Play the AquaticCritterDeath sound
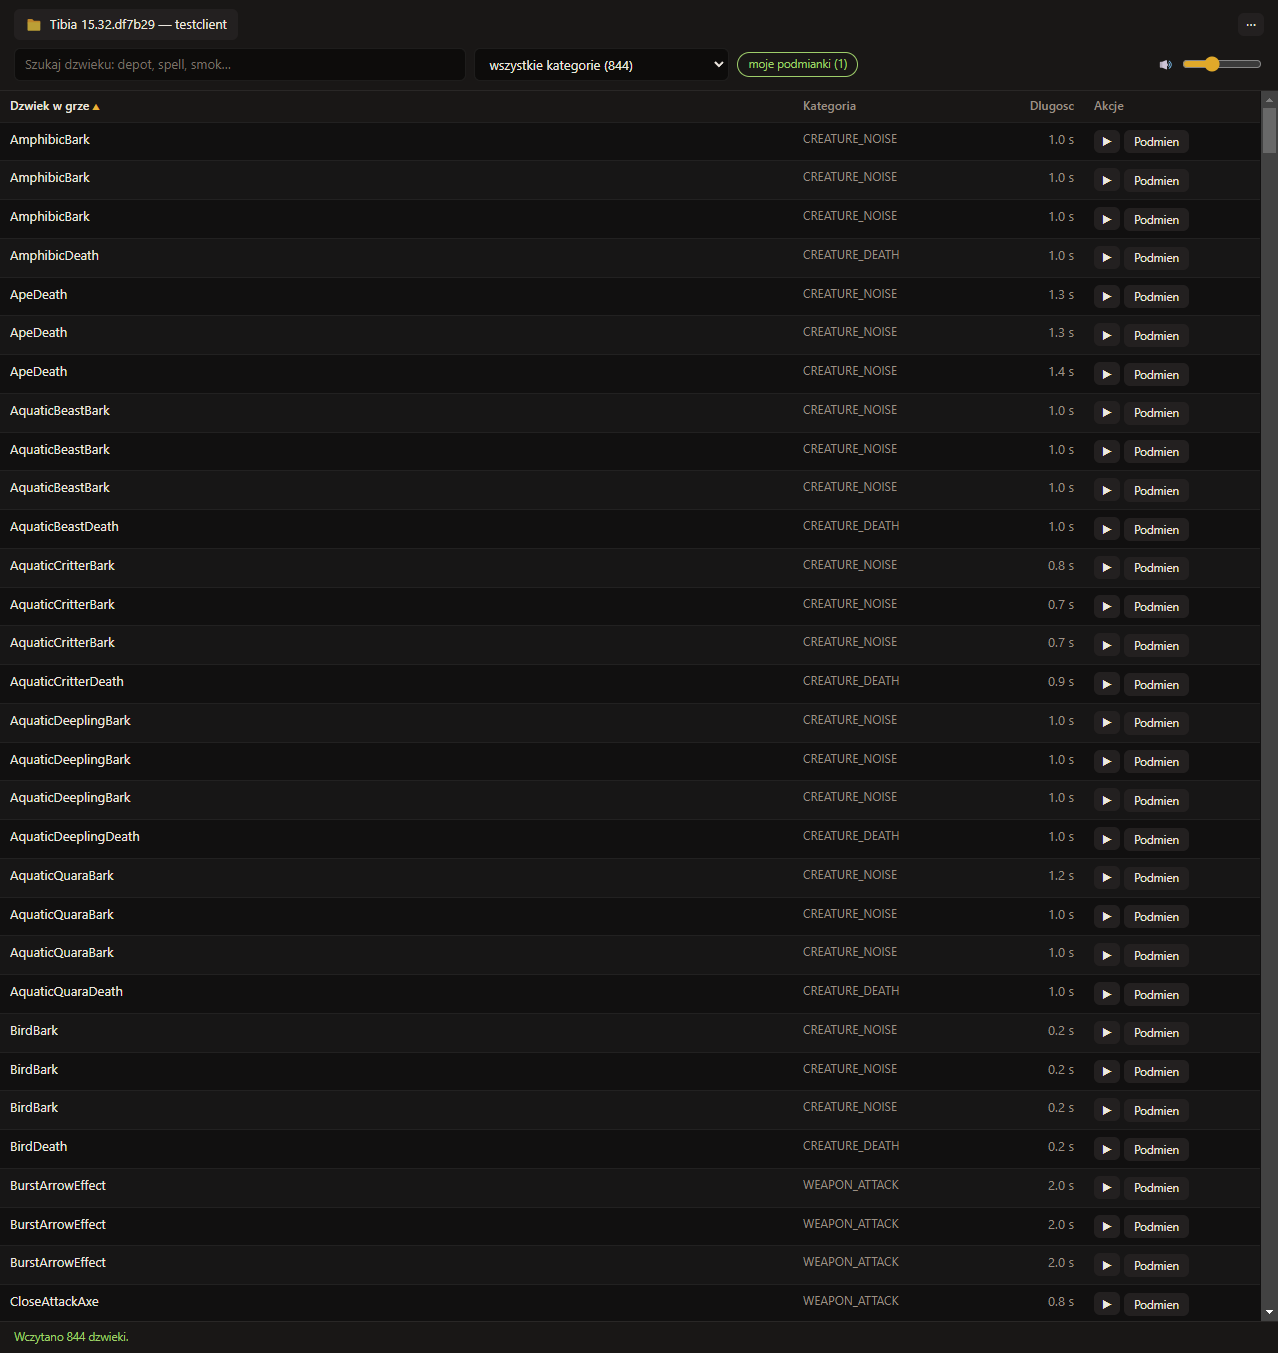1278x1353 pixels. pos(1106,685)
